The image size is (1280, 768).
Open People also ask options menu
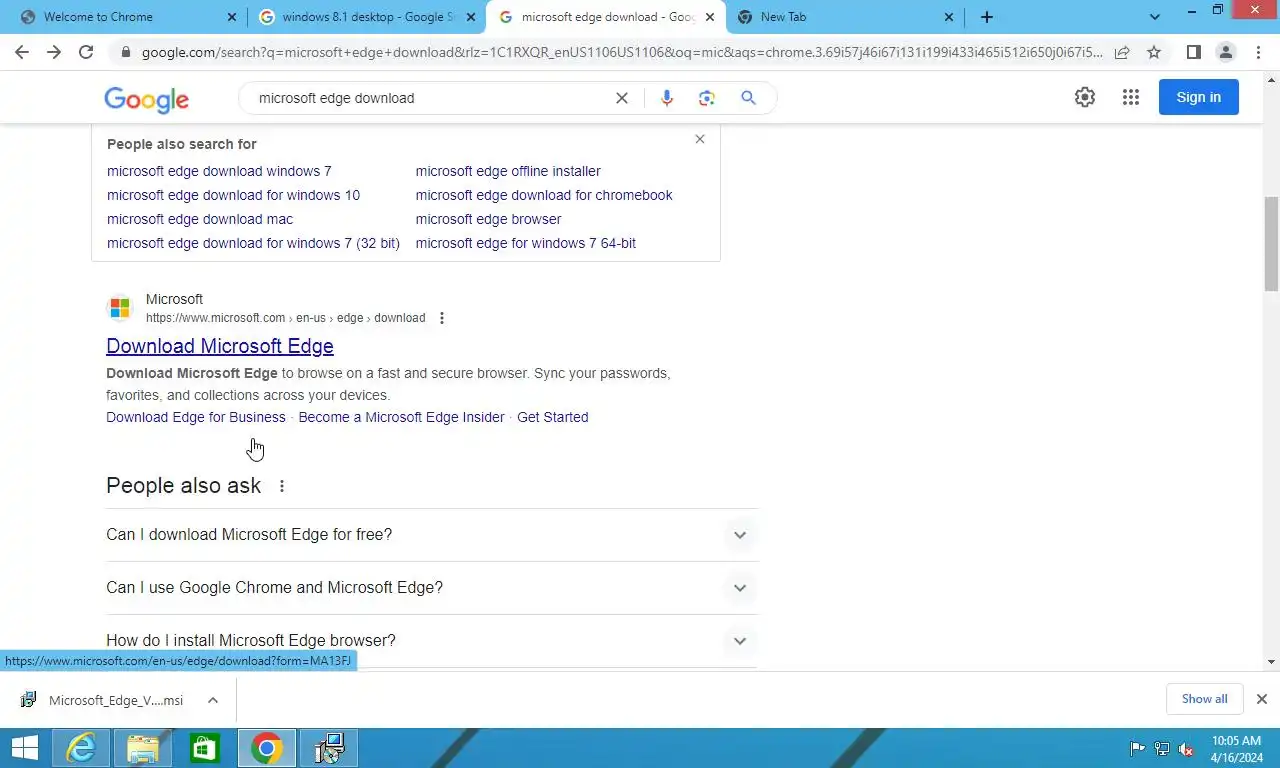[282, 486]
